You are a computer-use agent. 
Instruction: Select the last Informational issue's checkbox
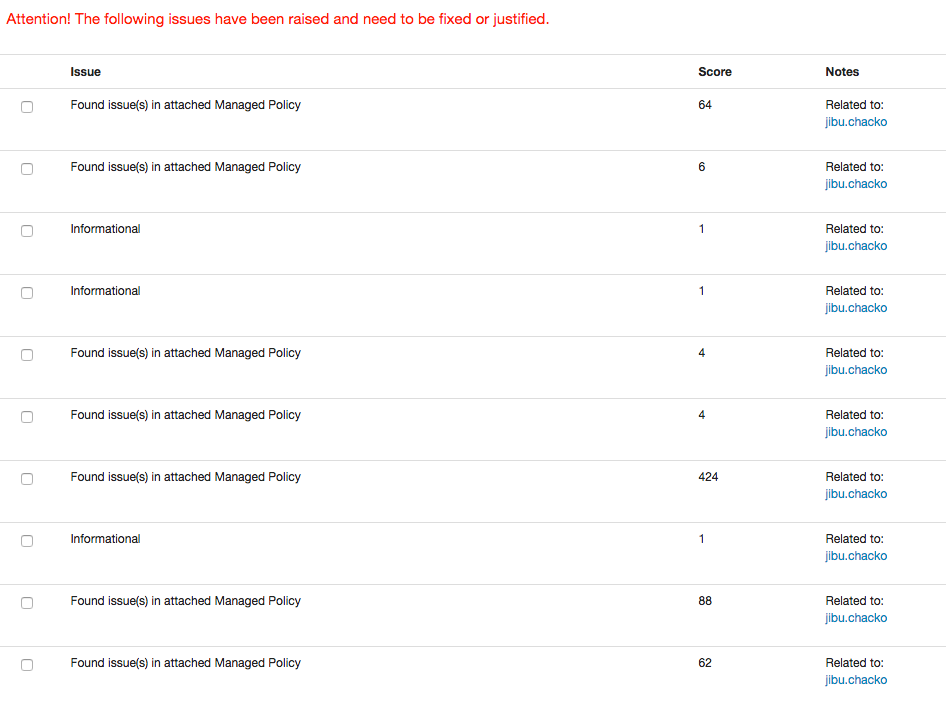[x=27, y=540]
